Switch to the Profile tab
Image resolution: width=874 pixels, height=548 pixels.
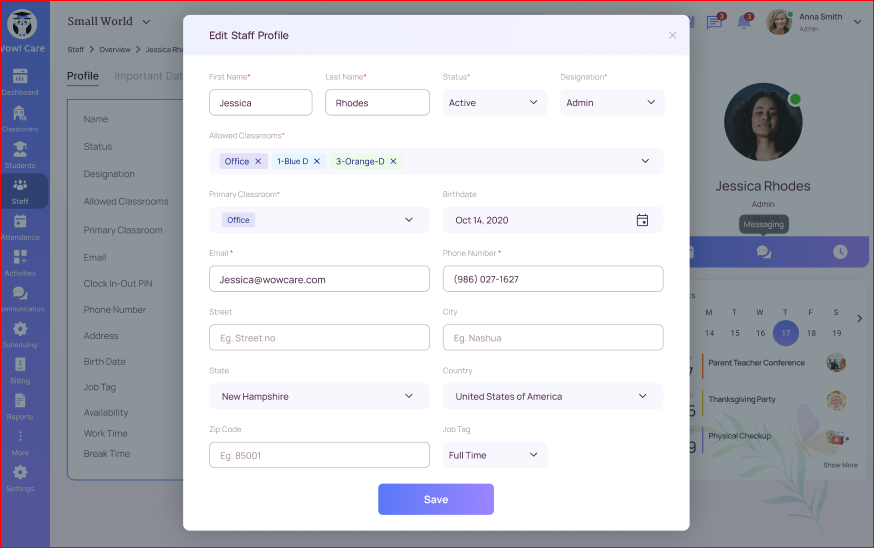(83, 76)
